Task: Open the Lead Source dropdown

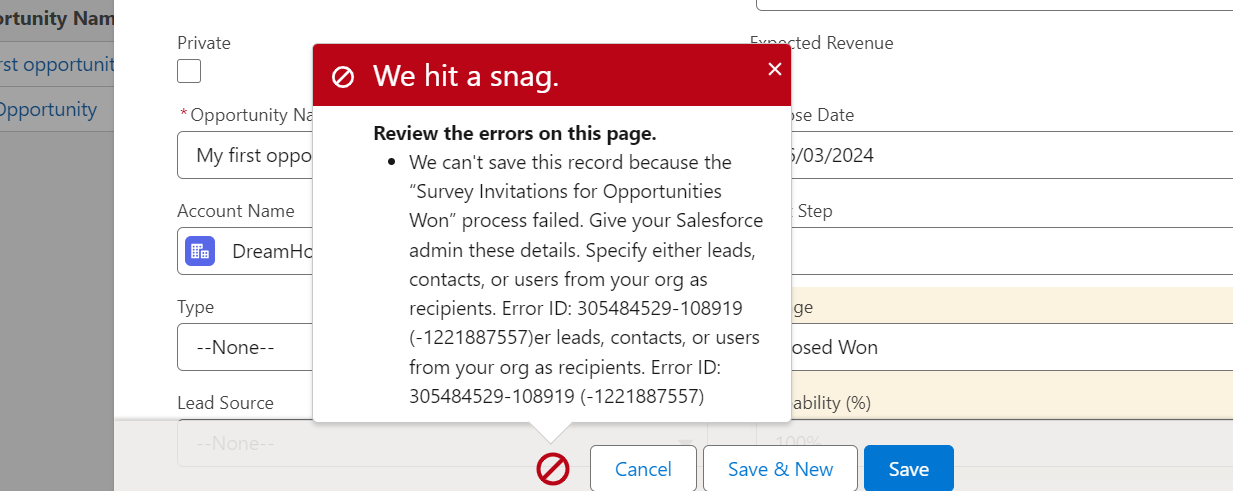Action: pyautogui.click(x=442, y=443)
